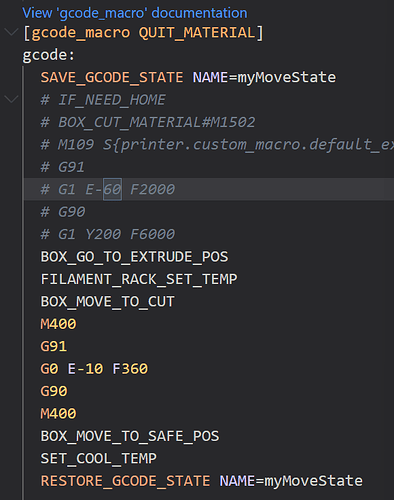Click the first M400 line after BOX_MOVE_TO_CUT

coord(58,324)
